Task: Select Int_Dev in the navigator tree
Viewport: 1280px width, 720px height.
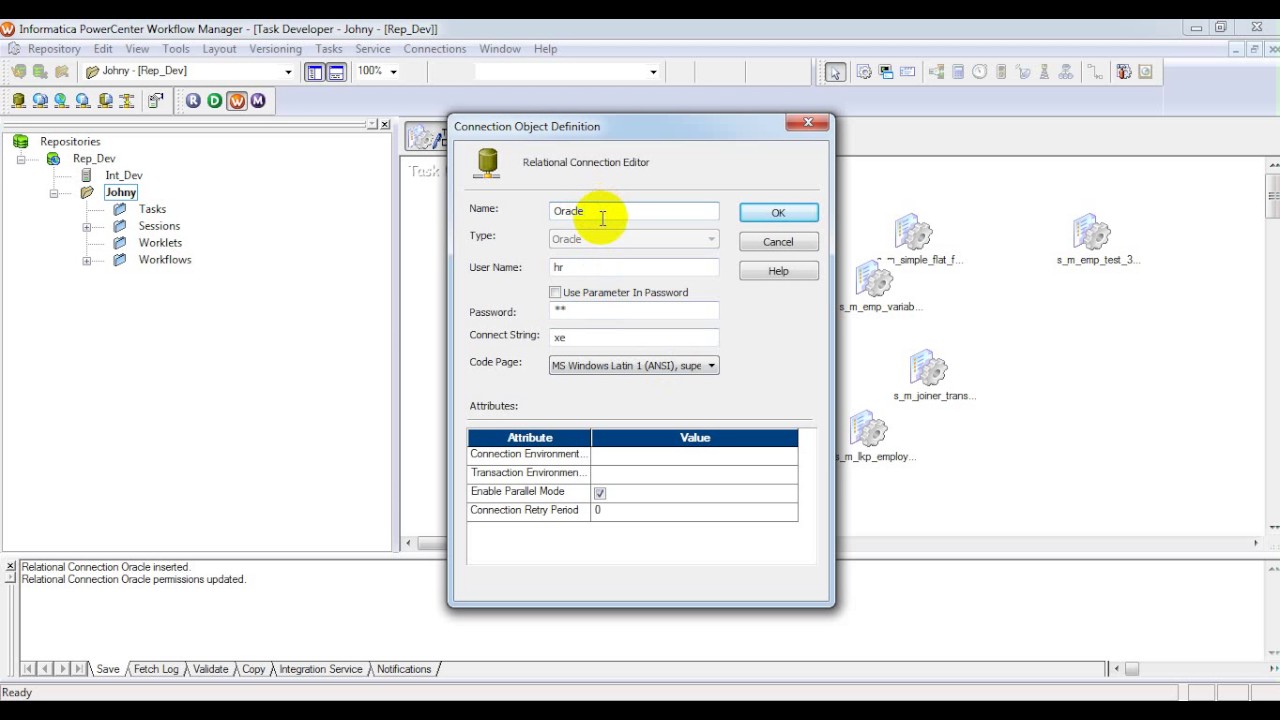Action: (x=124, y=175)
